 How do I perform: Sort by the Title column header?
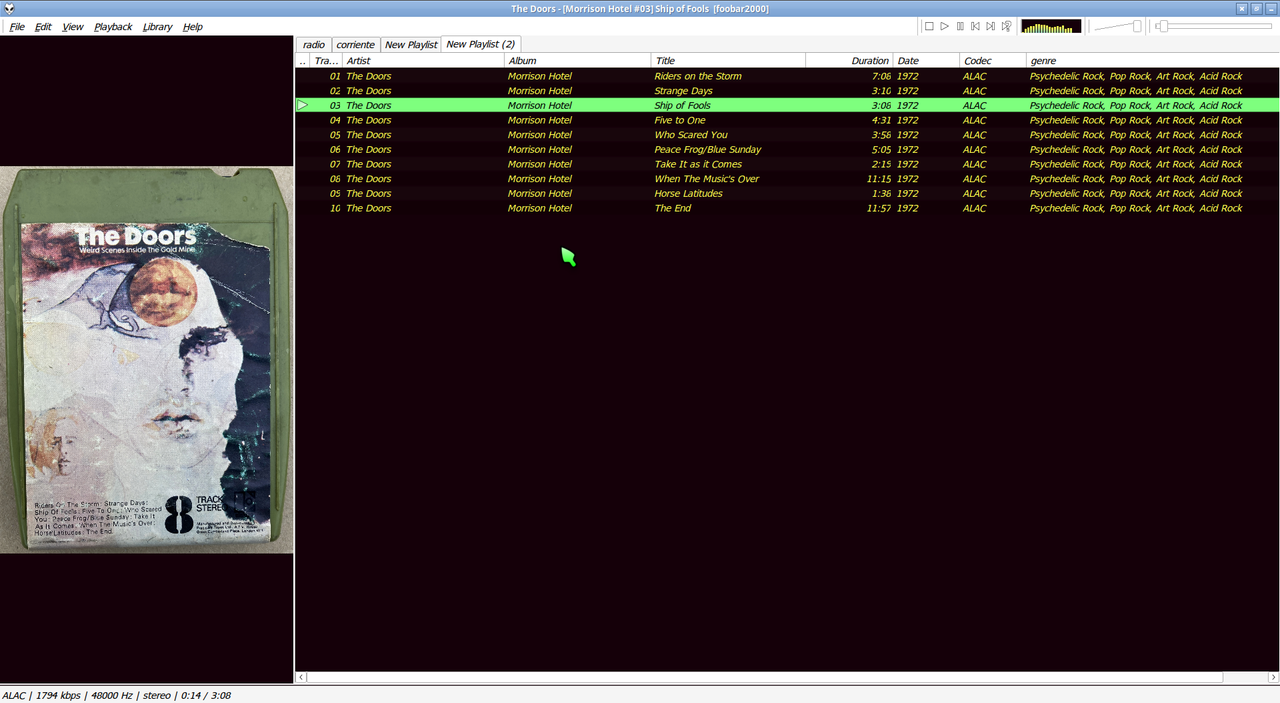[728, 61]
